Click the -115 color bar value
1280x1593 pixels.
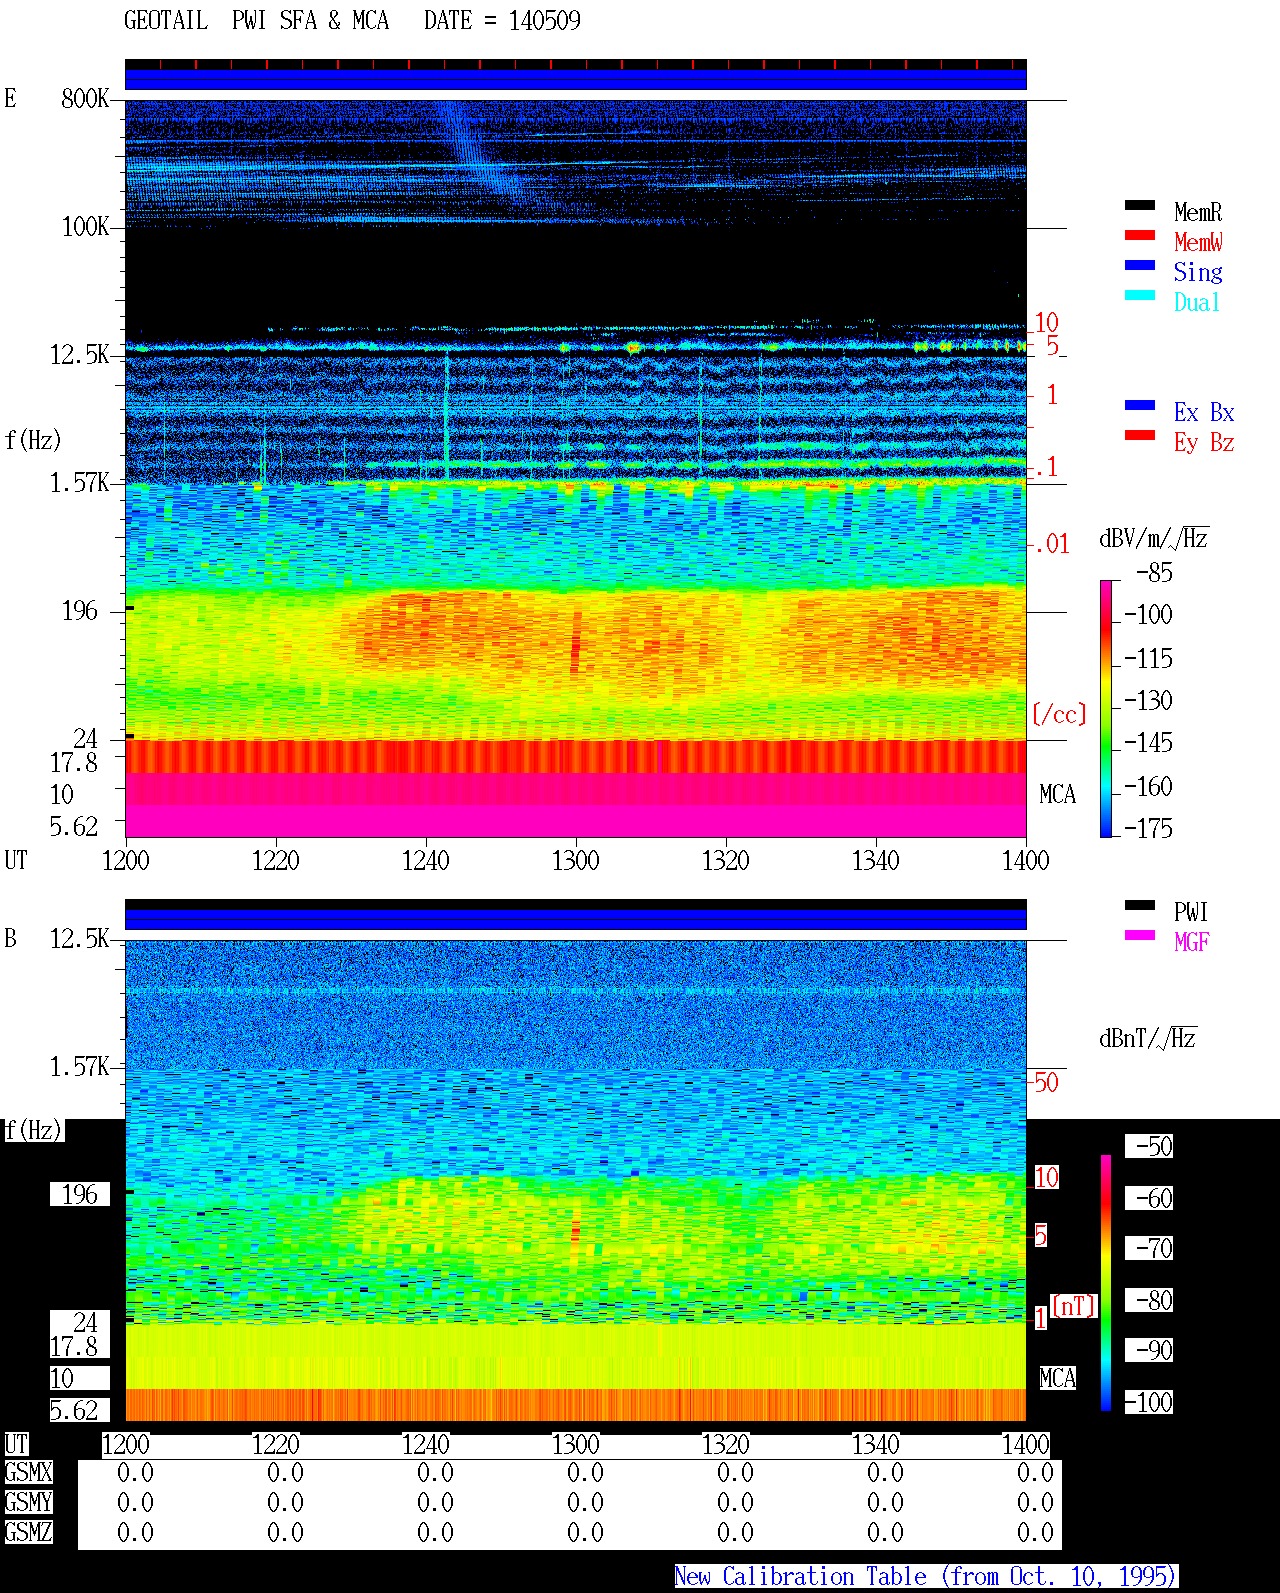[1147, 659]
